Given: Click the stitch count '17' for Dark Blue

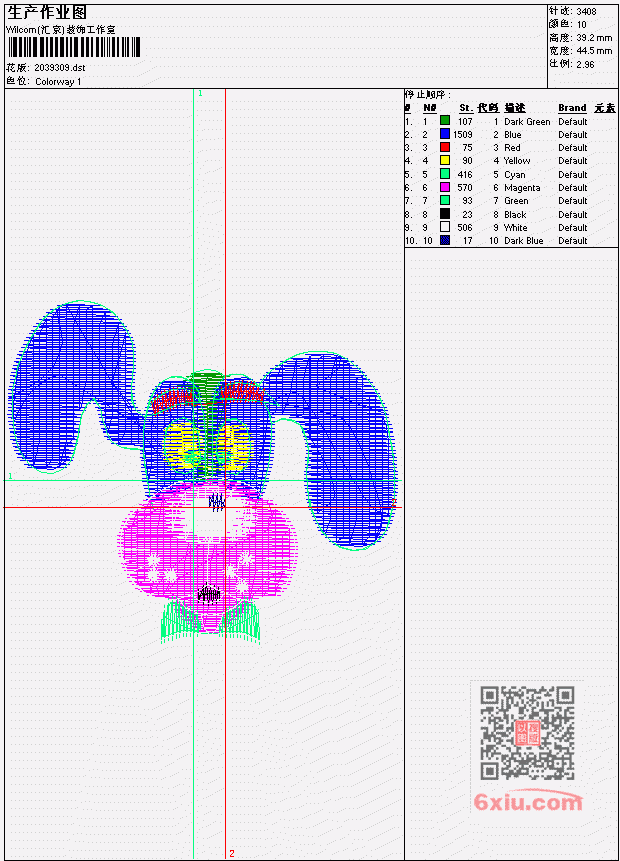Looking at the screenshot, I should (467, 241).
